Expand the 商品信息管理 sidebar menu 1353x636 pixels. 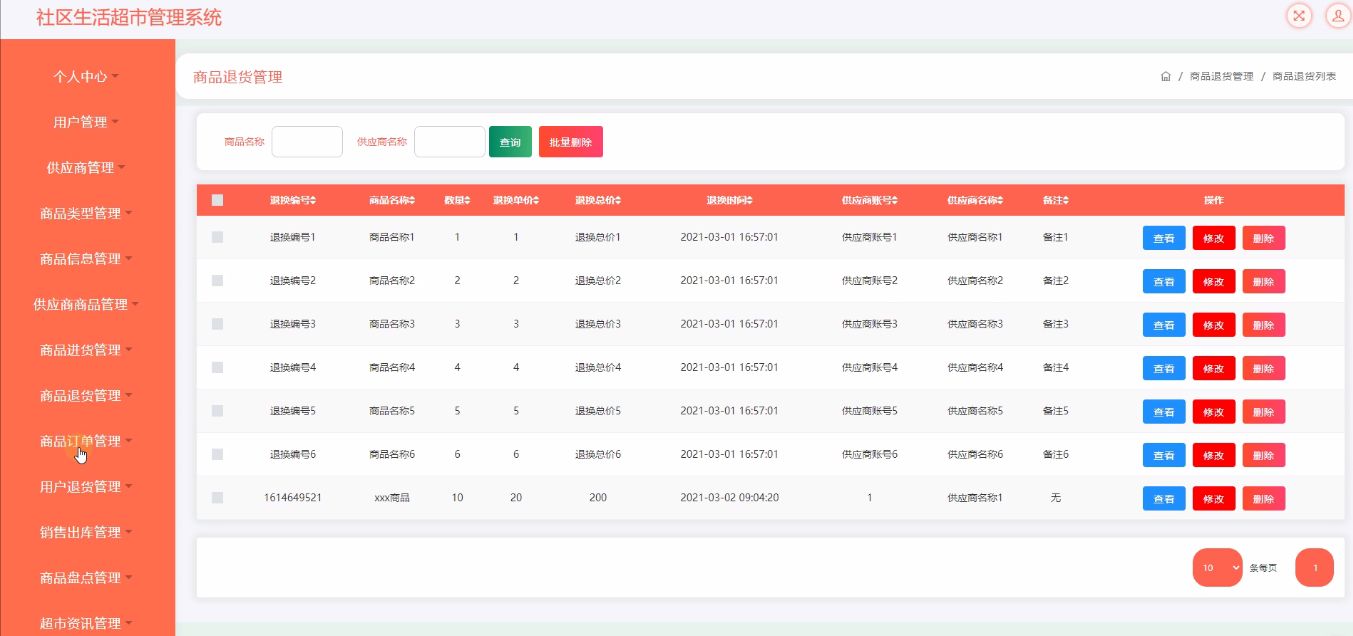click(x=87, y=258)
